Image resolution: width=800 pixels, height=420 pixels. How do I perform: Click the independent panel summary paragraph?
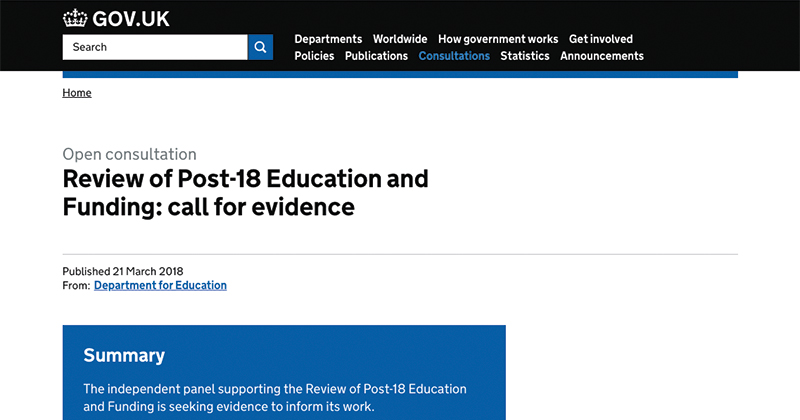[x=275, y=398]
